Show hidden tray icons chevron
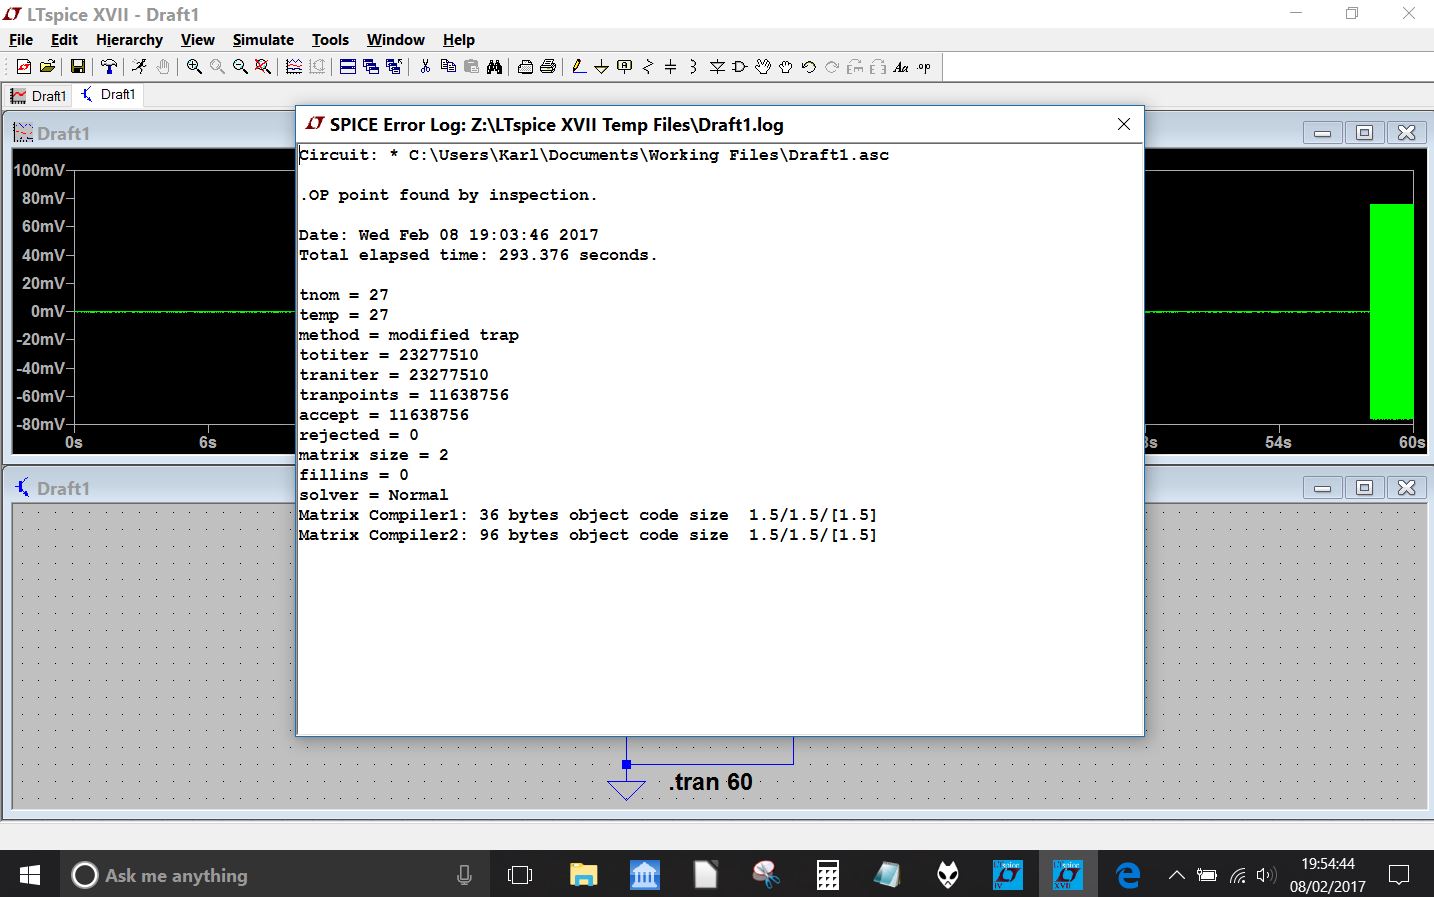 [x=1177, y=875]
